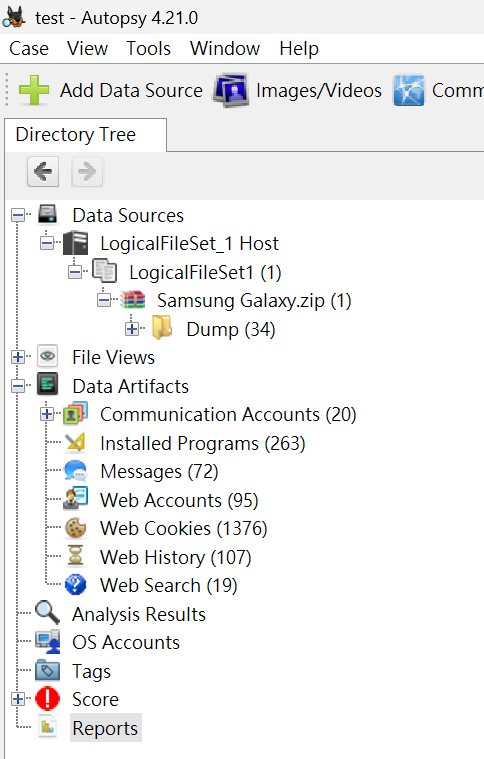Viewport: 484px width, 759px height.
Task: Click the Data Artifacts icon
Action: tap(47, 385)
